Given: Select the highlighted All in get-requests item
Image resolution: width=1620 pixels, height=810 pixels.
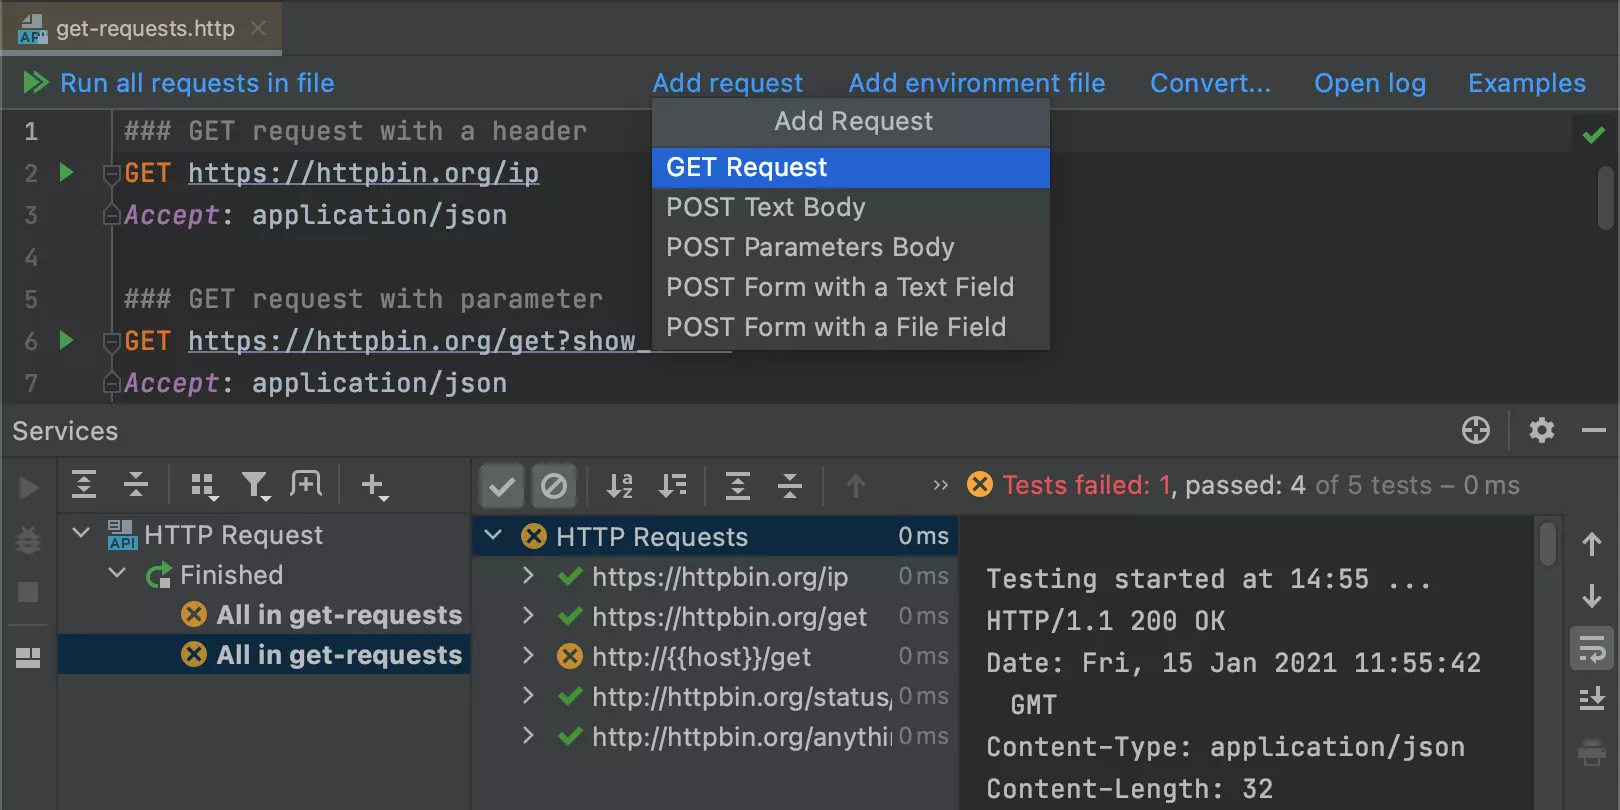Looking at the screenshot, I should coord(338,655).
